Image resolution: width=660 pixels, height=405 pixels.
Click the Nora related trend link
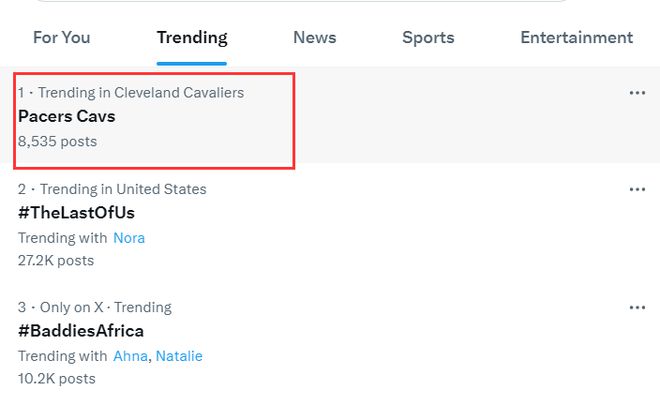pos(129,238)
